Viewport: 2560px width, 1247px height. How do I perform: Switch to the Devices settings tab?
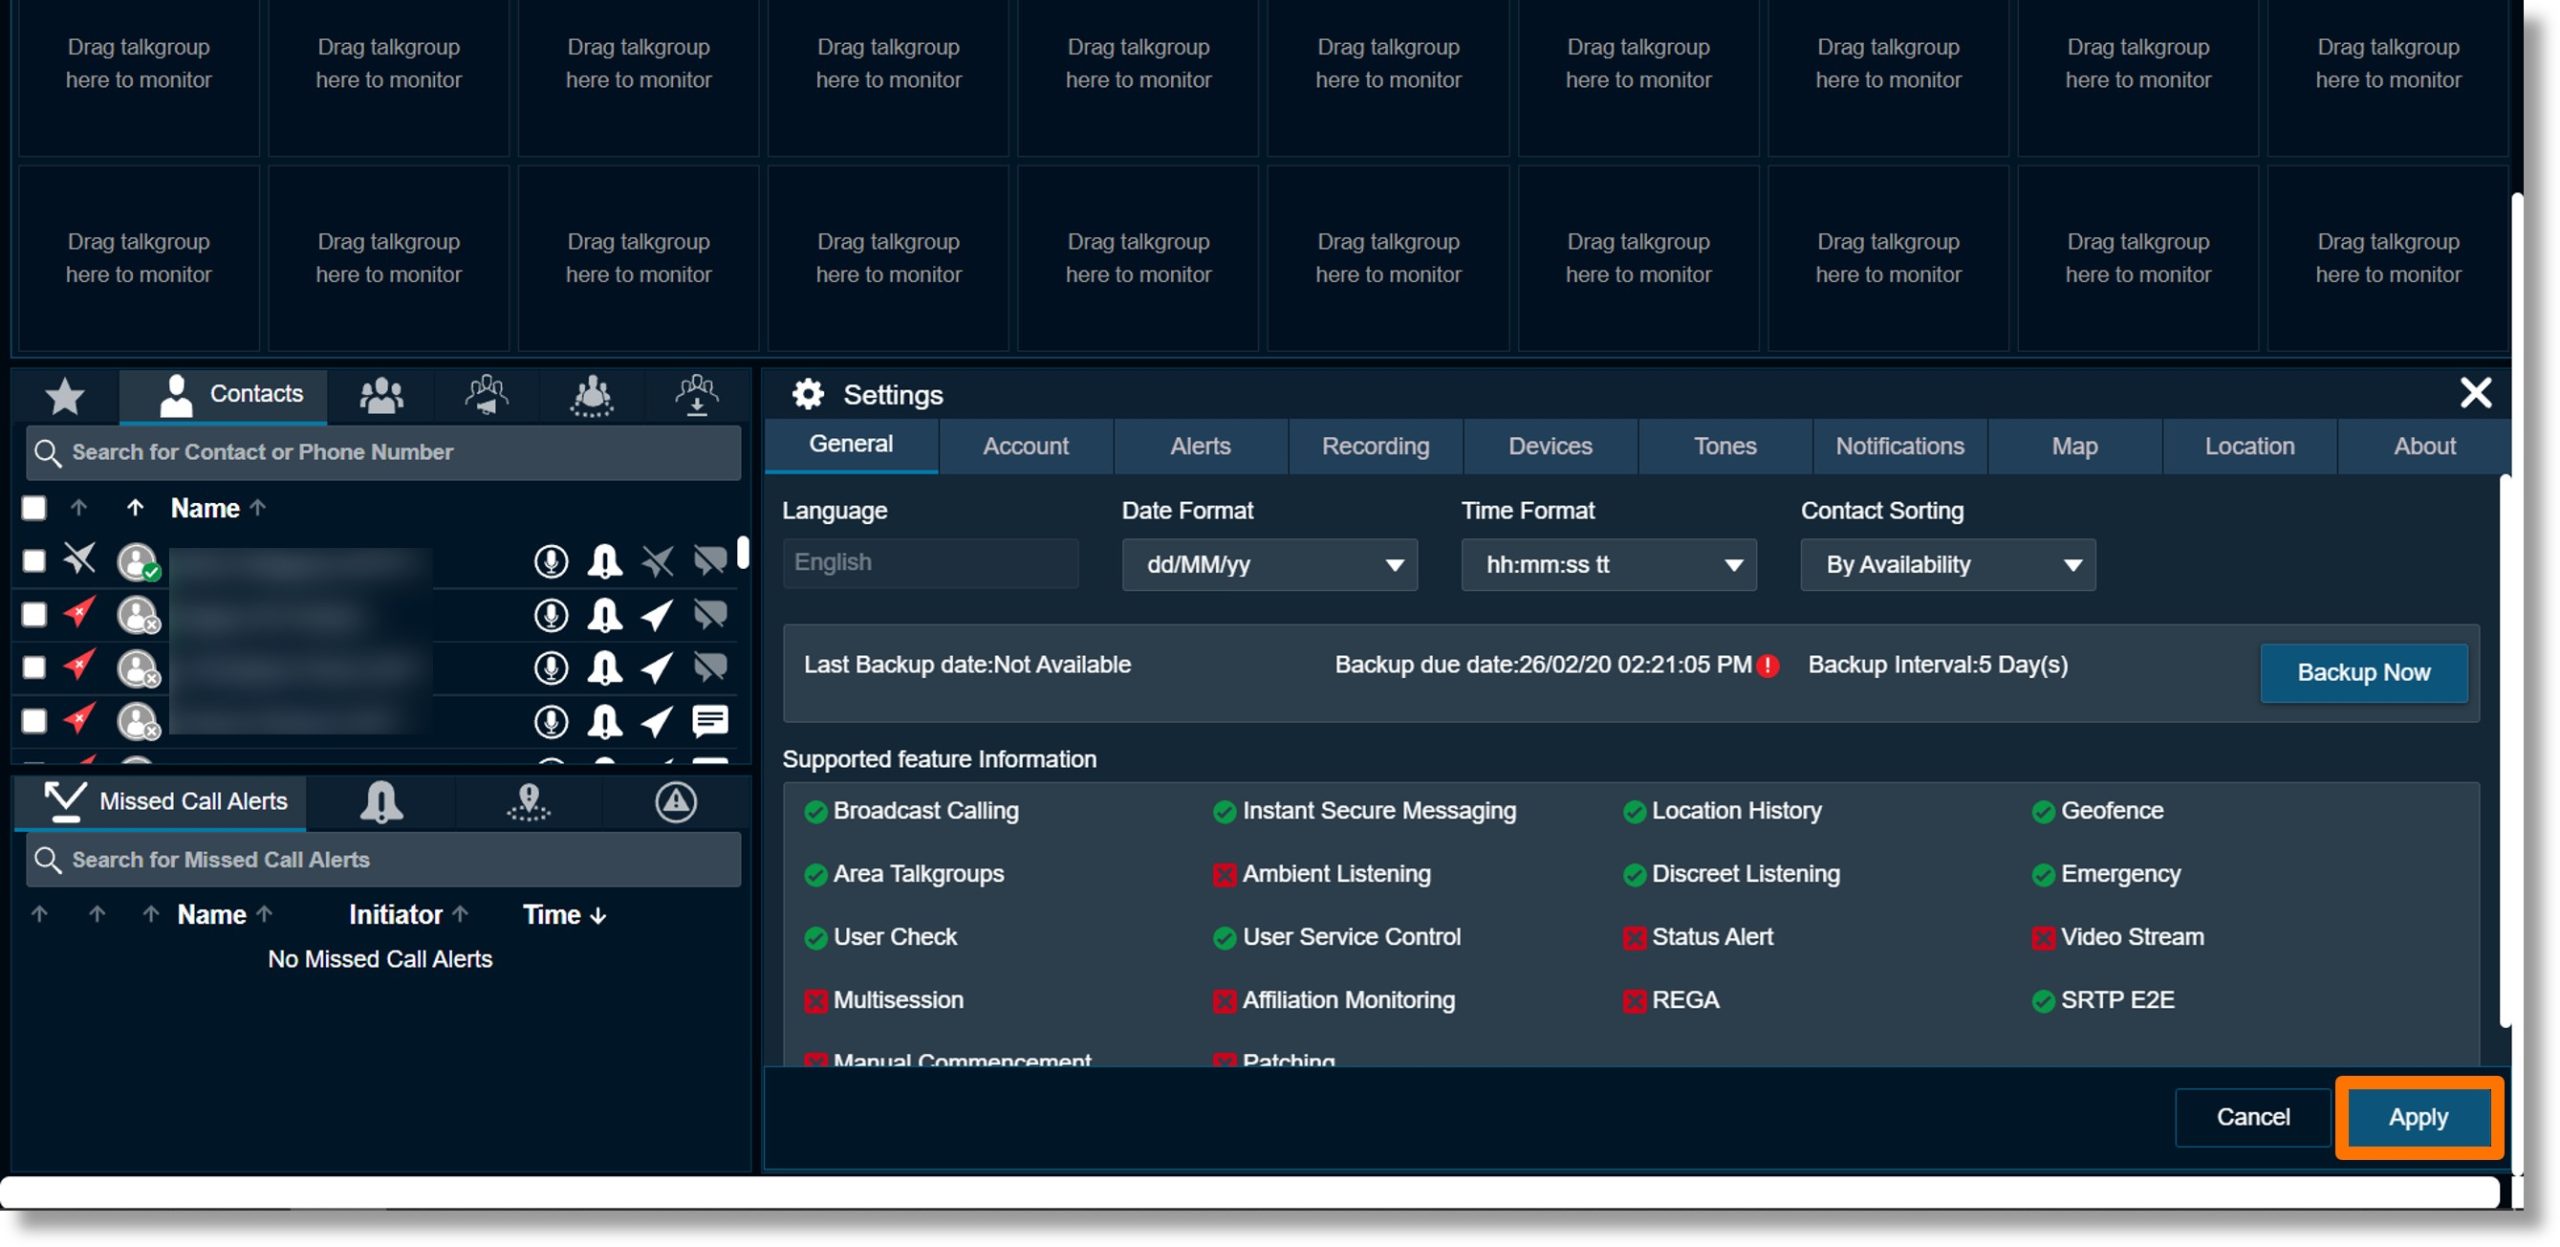1550,447
